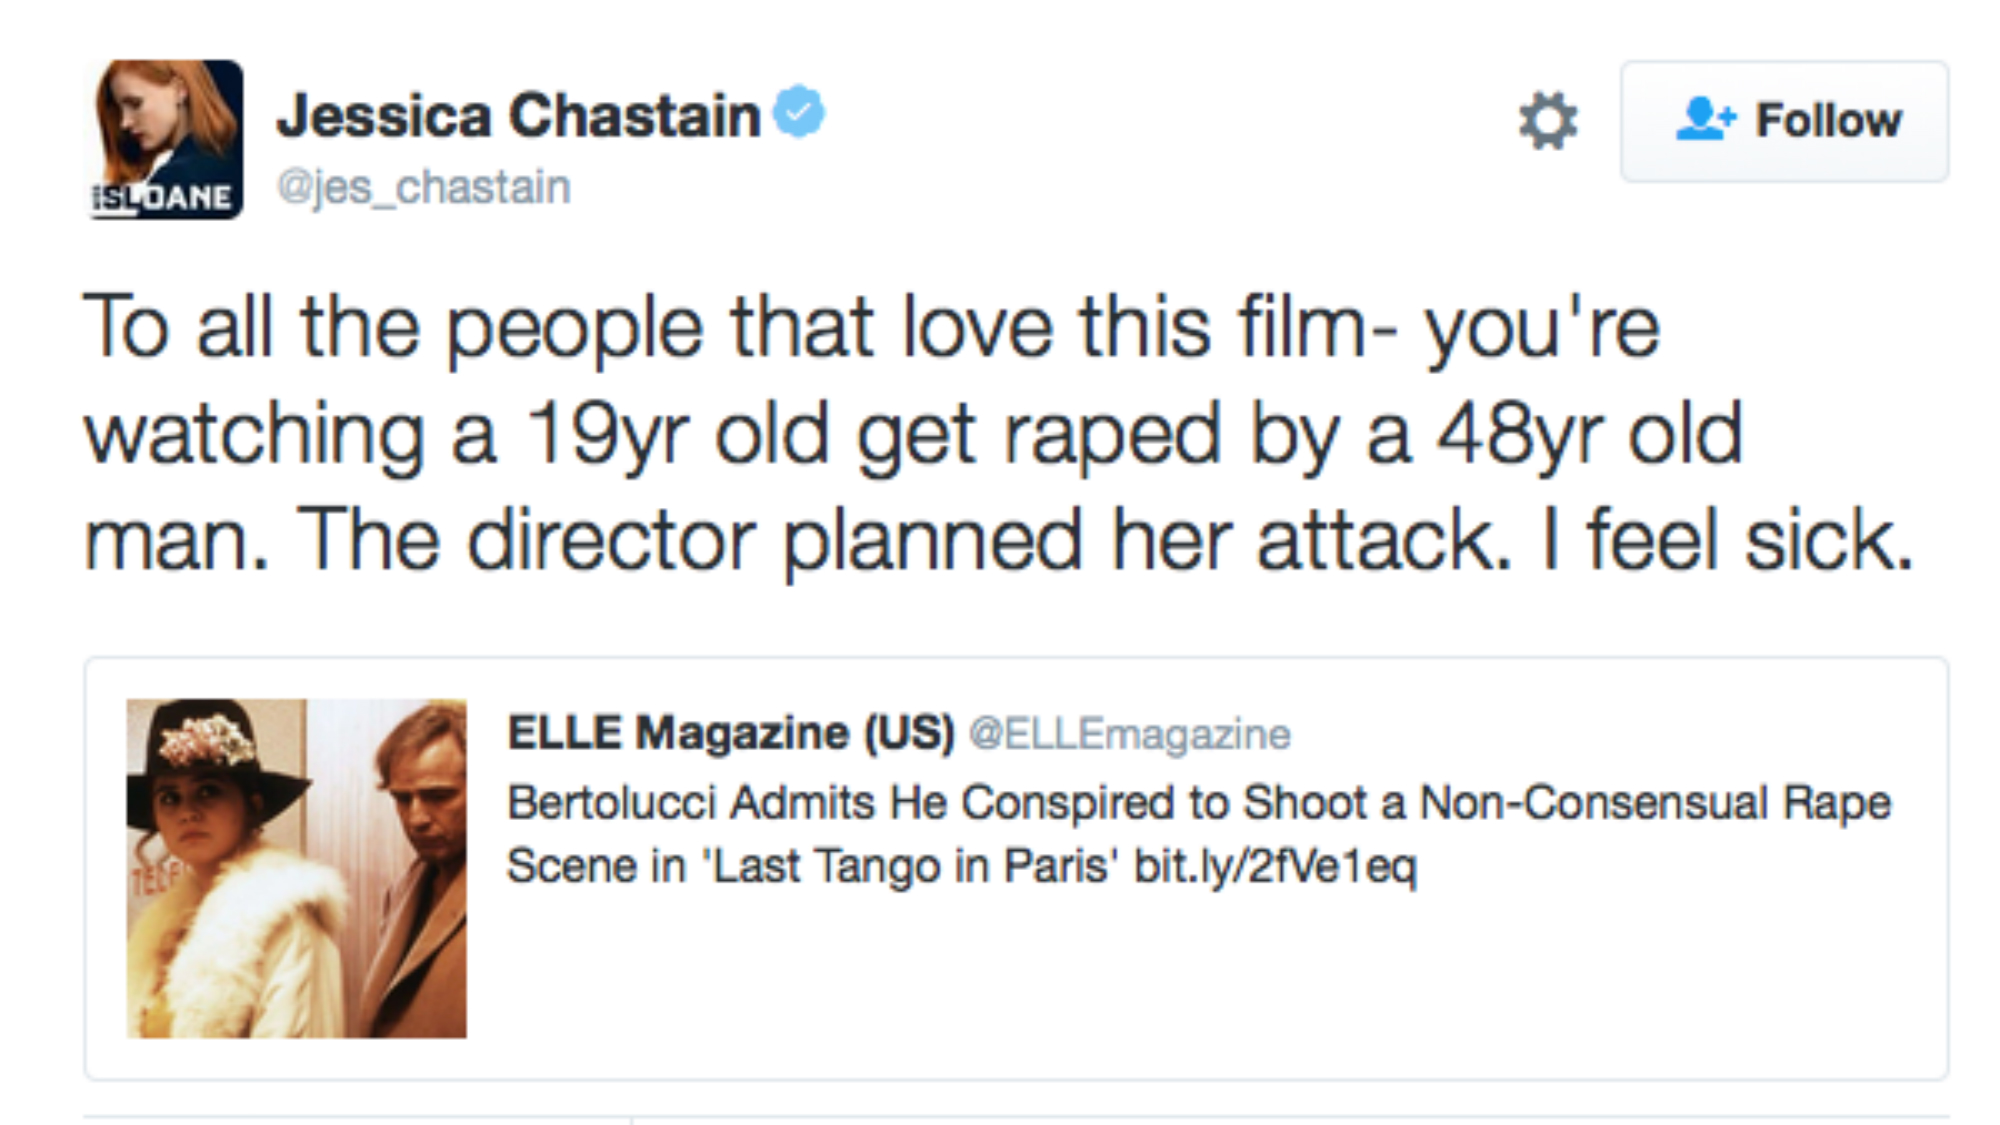Click the @jes_chastain handle
Image resolution: width=2000 pixels, height=1125 pixels.
424,187
